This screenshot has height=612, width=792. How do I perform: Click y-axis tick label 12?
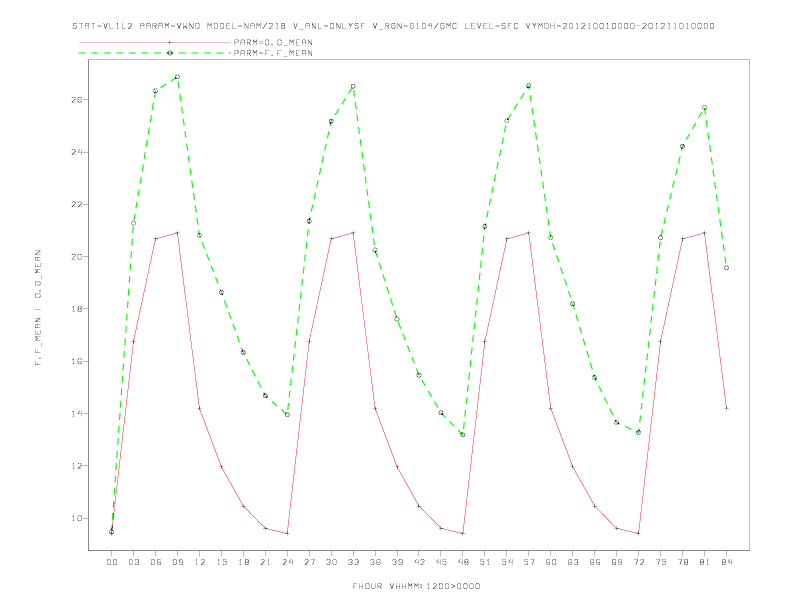pyautogui.click(x=76, y=466)
